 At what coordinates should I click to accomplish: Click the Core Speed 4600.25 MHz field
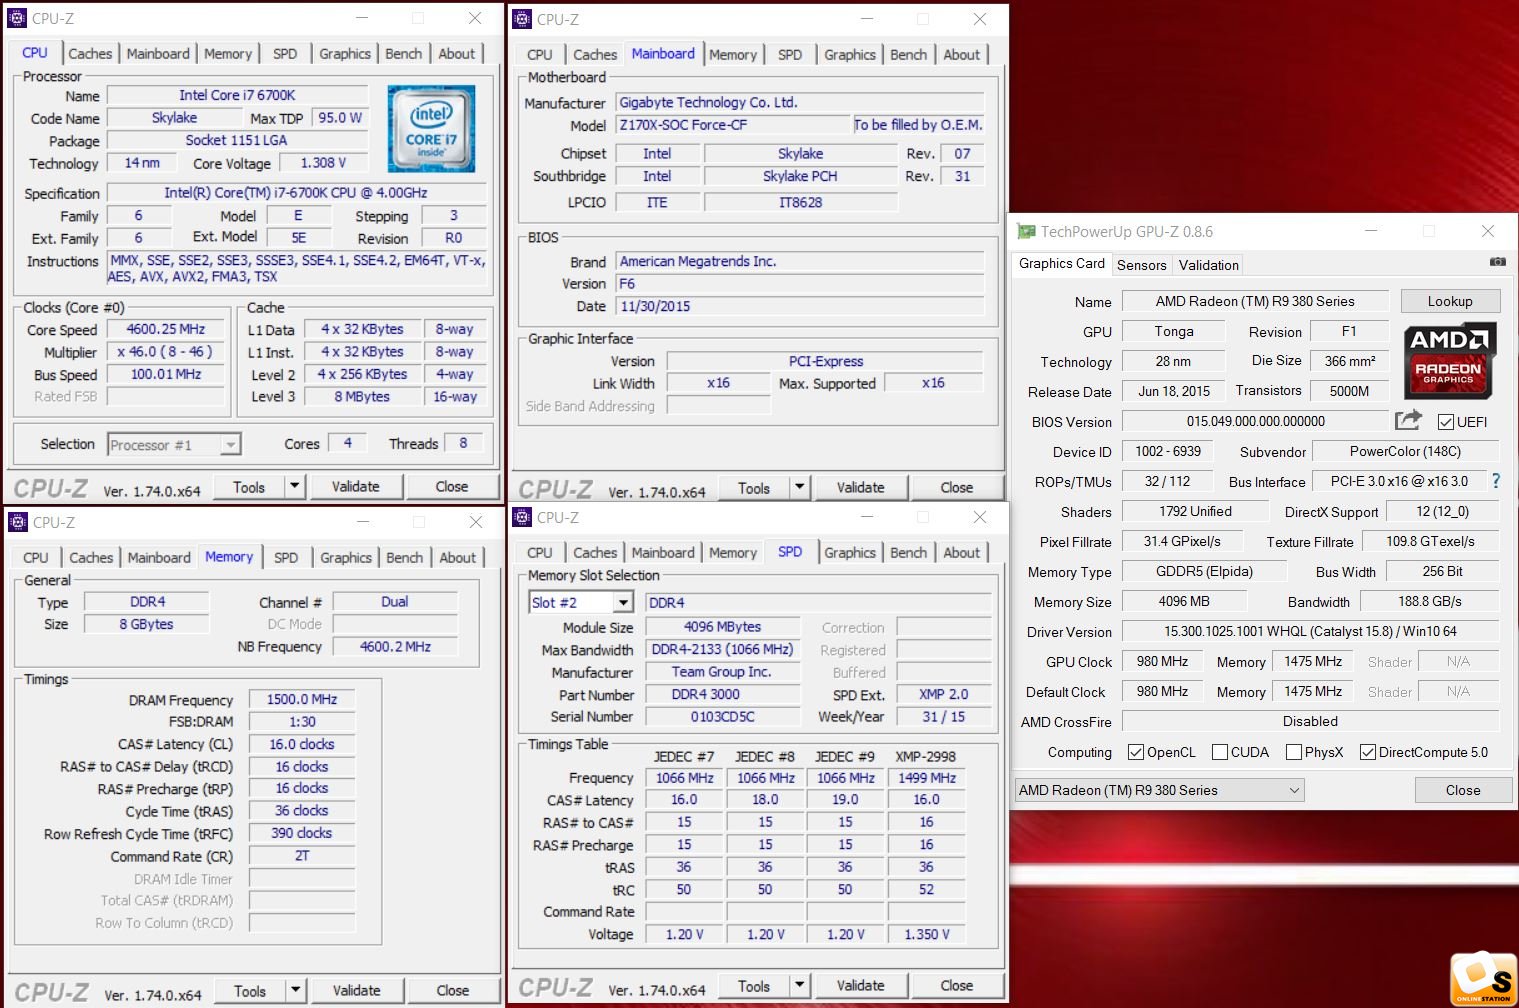click(166, 329)
